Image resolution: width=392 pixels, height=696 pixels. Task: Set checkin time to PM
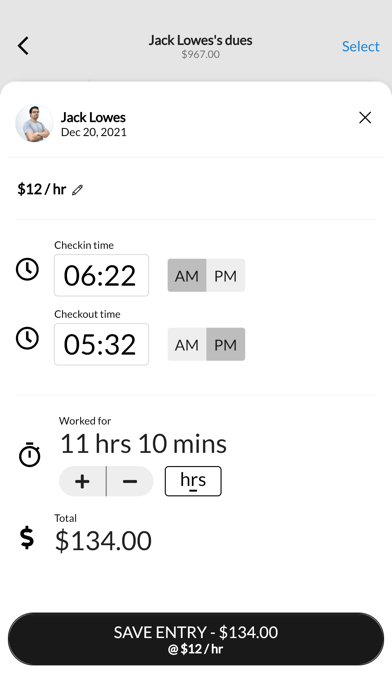click(x=226, y=276)
